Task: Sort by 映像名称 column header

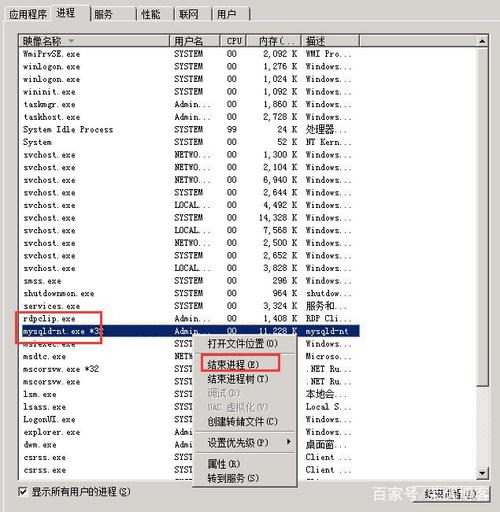Action: click(94, 41)
